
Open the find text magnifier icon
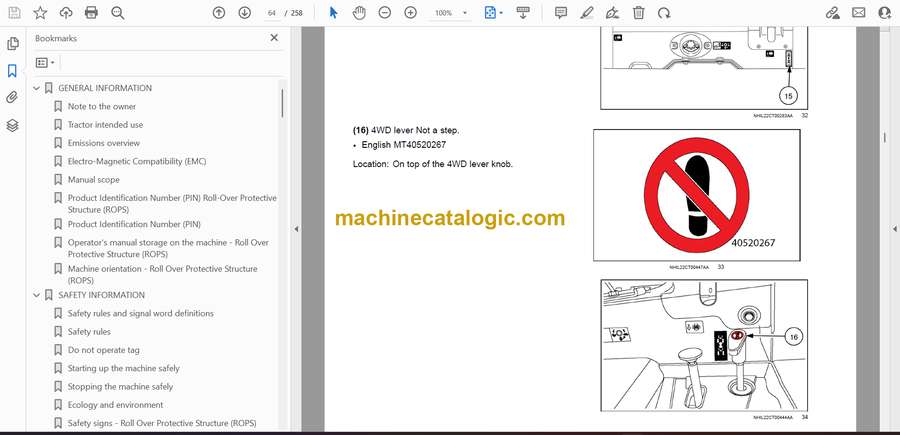[118, 13]
